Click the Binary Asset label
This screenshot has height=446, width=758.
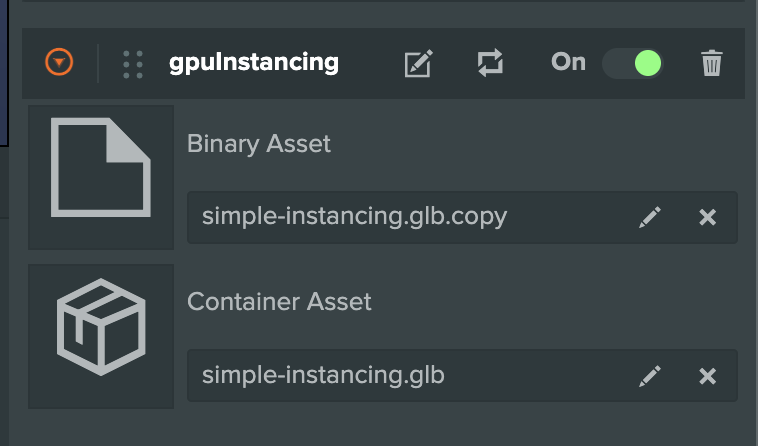point(258,144)
